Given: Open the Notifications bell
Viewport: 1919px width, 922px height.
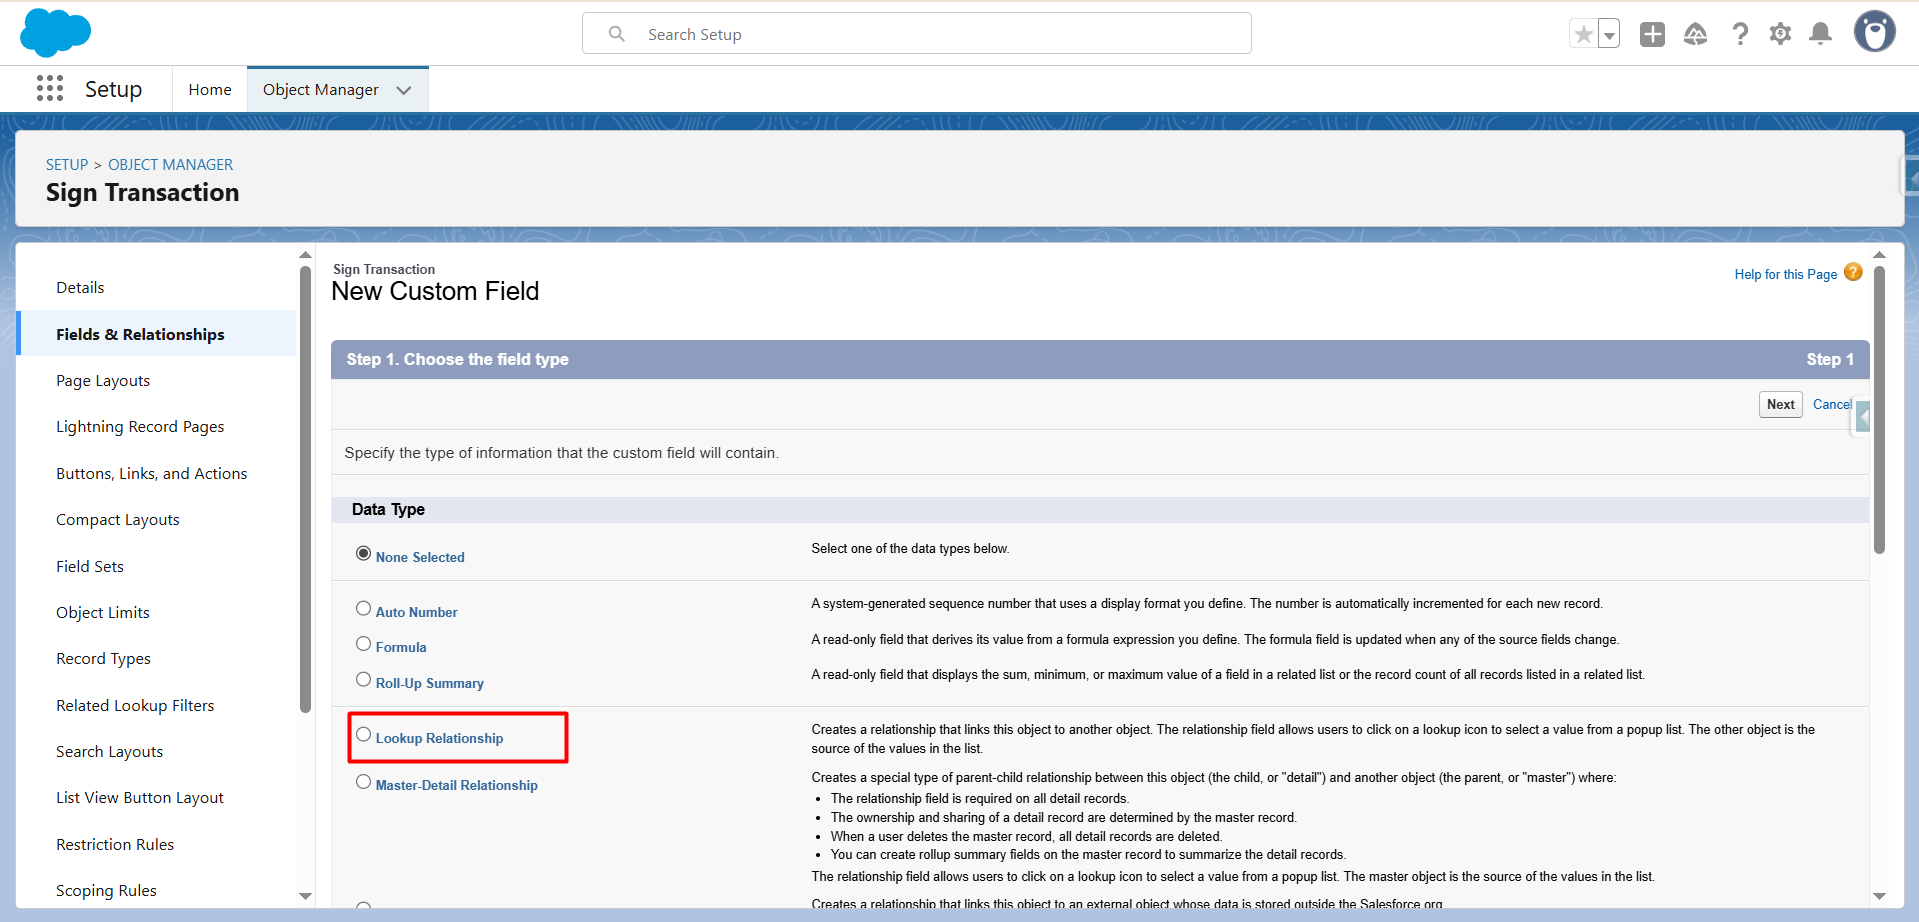Looking at the screenshot, I should [1821, 35].
